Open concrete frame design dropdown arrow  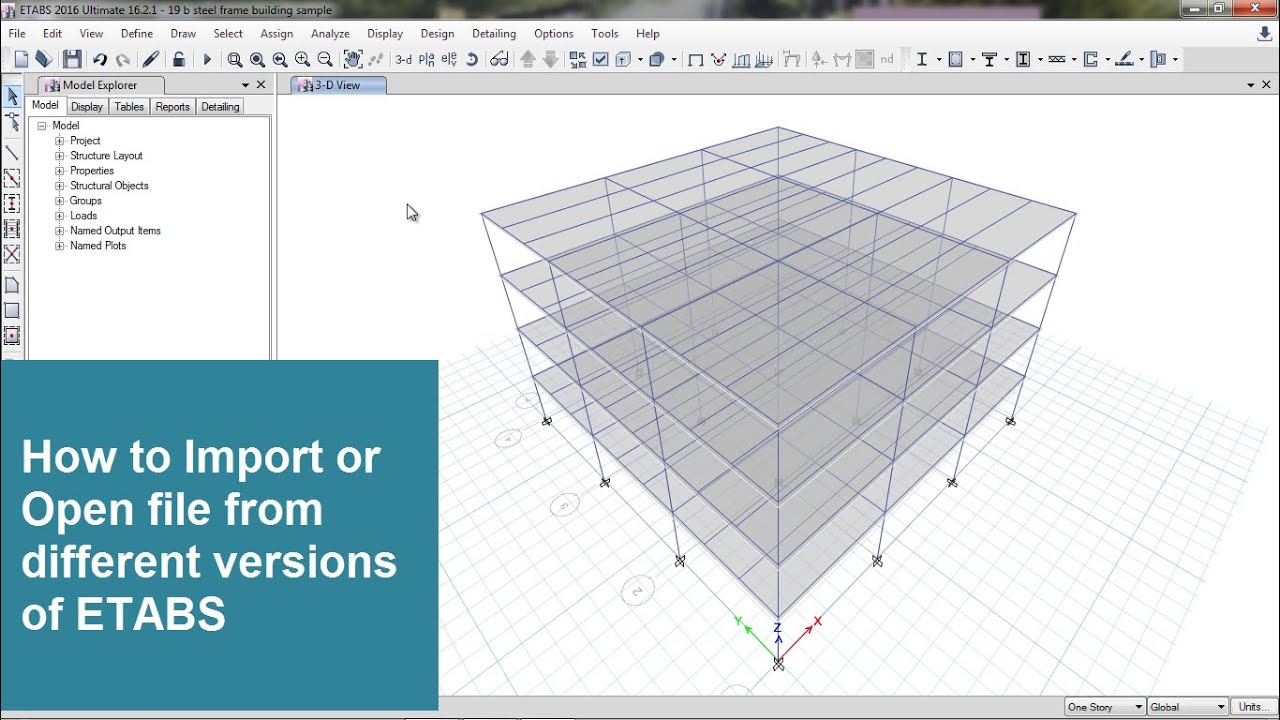[x=972, y=60]
